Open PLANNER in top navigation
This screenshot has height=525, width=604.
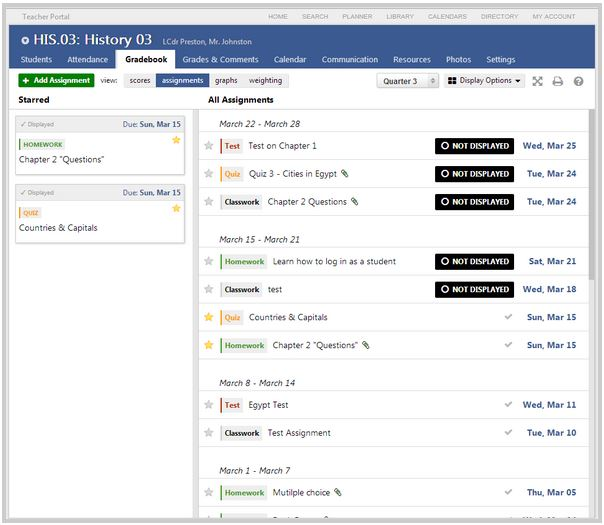[357, 17]
